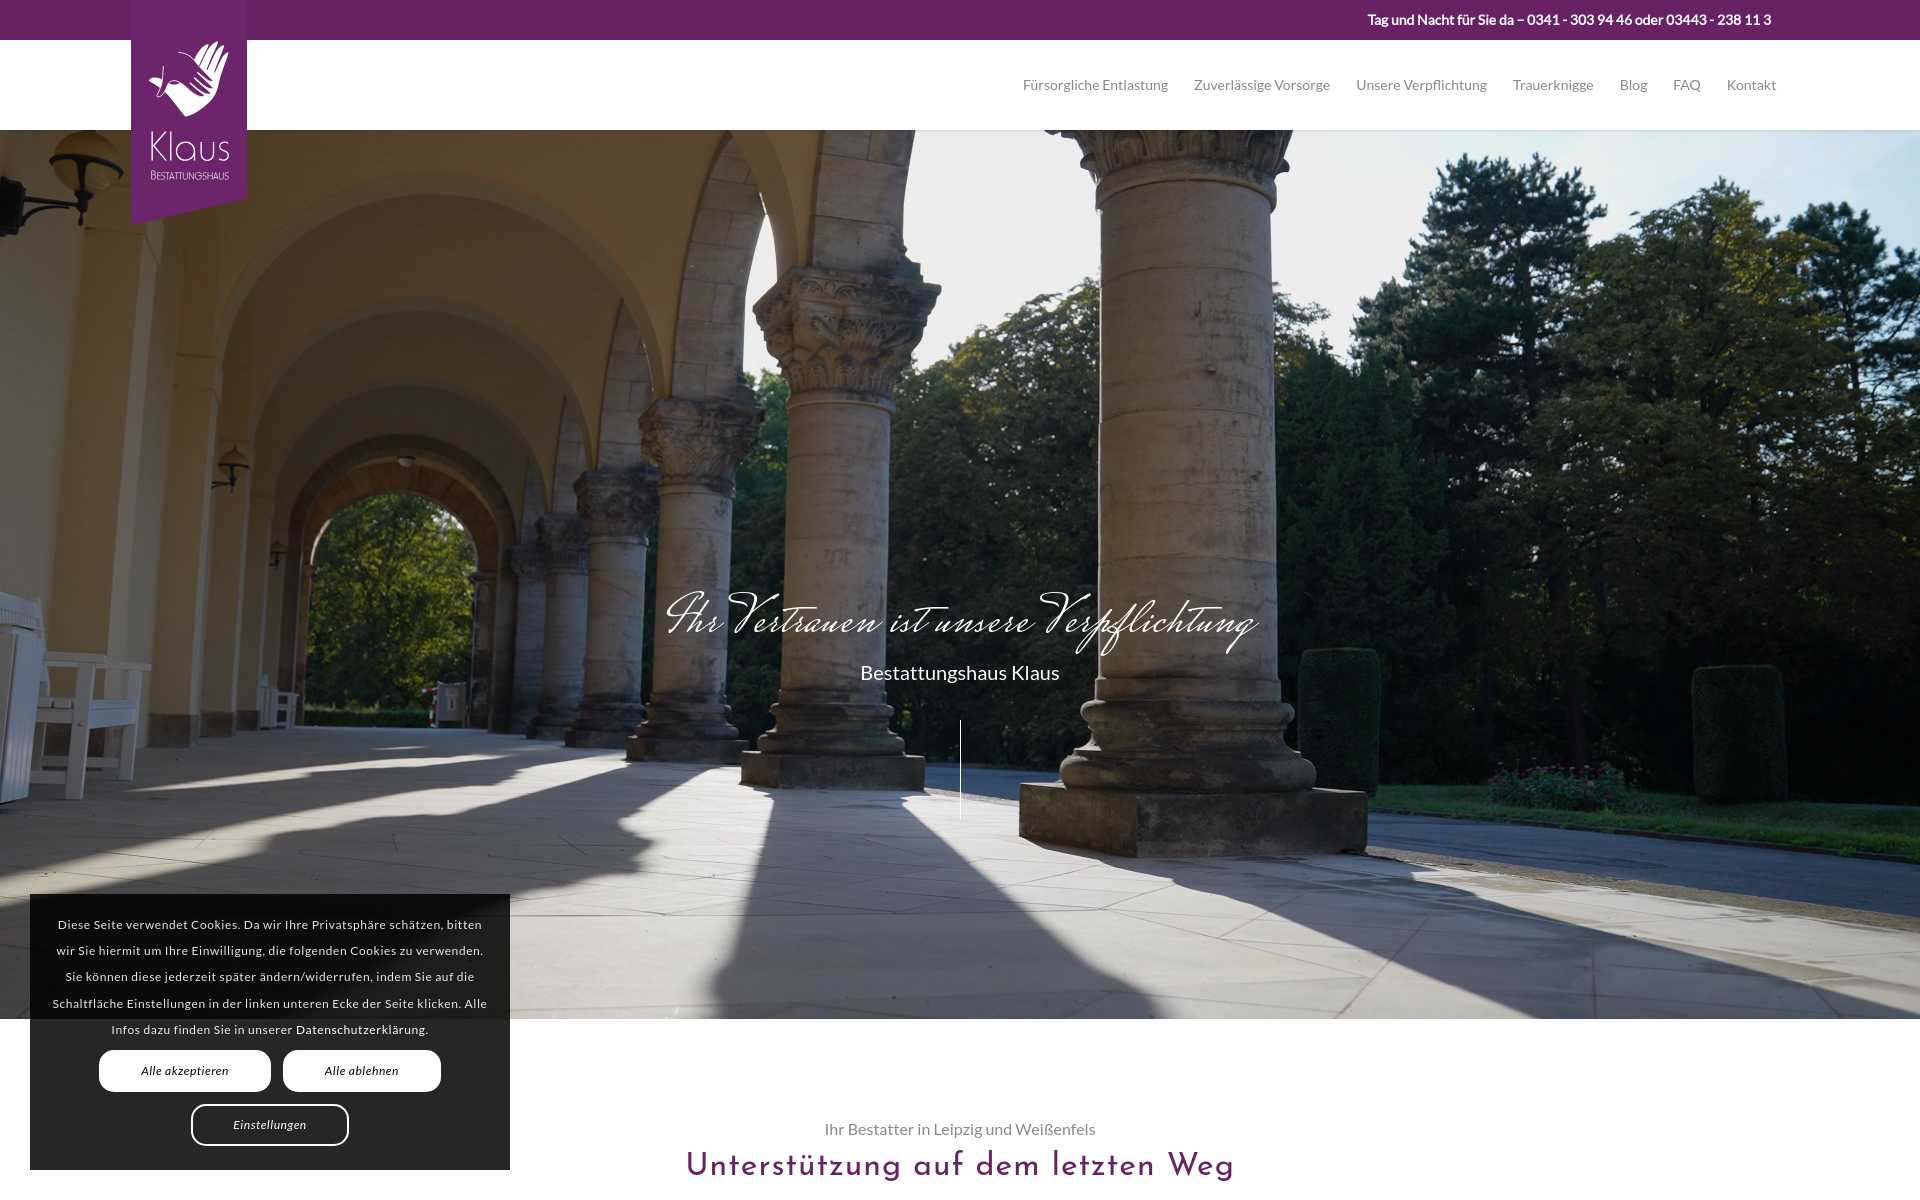This screenshot has height=1200, width=1920.
Task: Click Ihr Bestatter in Leipzig und Weißenfels text
Action: 960,1129
